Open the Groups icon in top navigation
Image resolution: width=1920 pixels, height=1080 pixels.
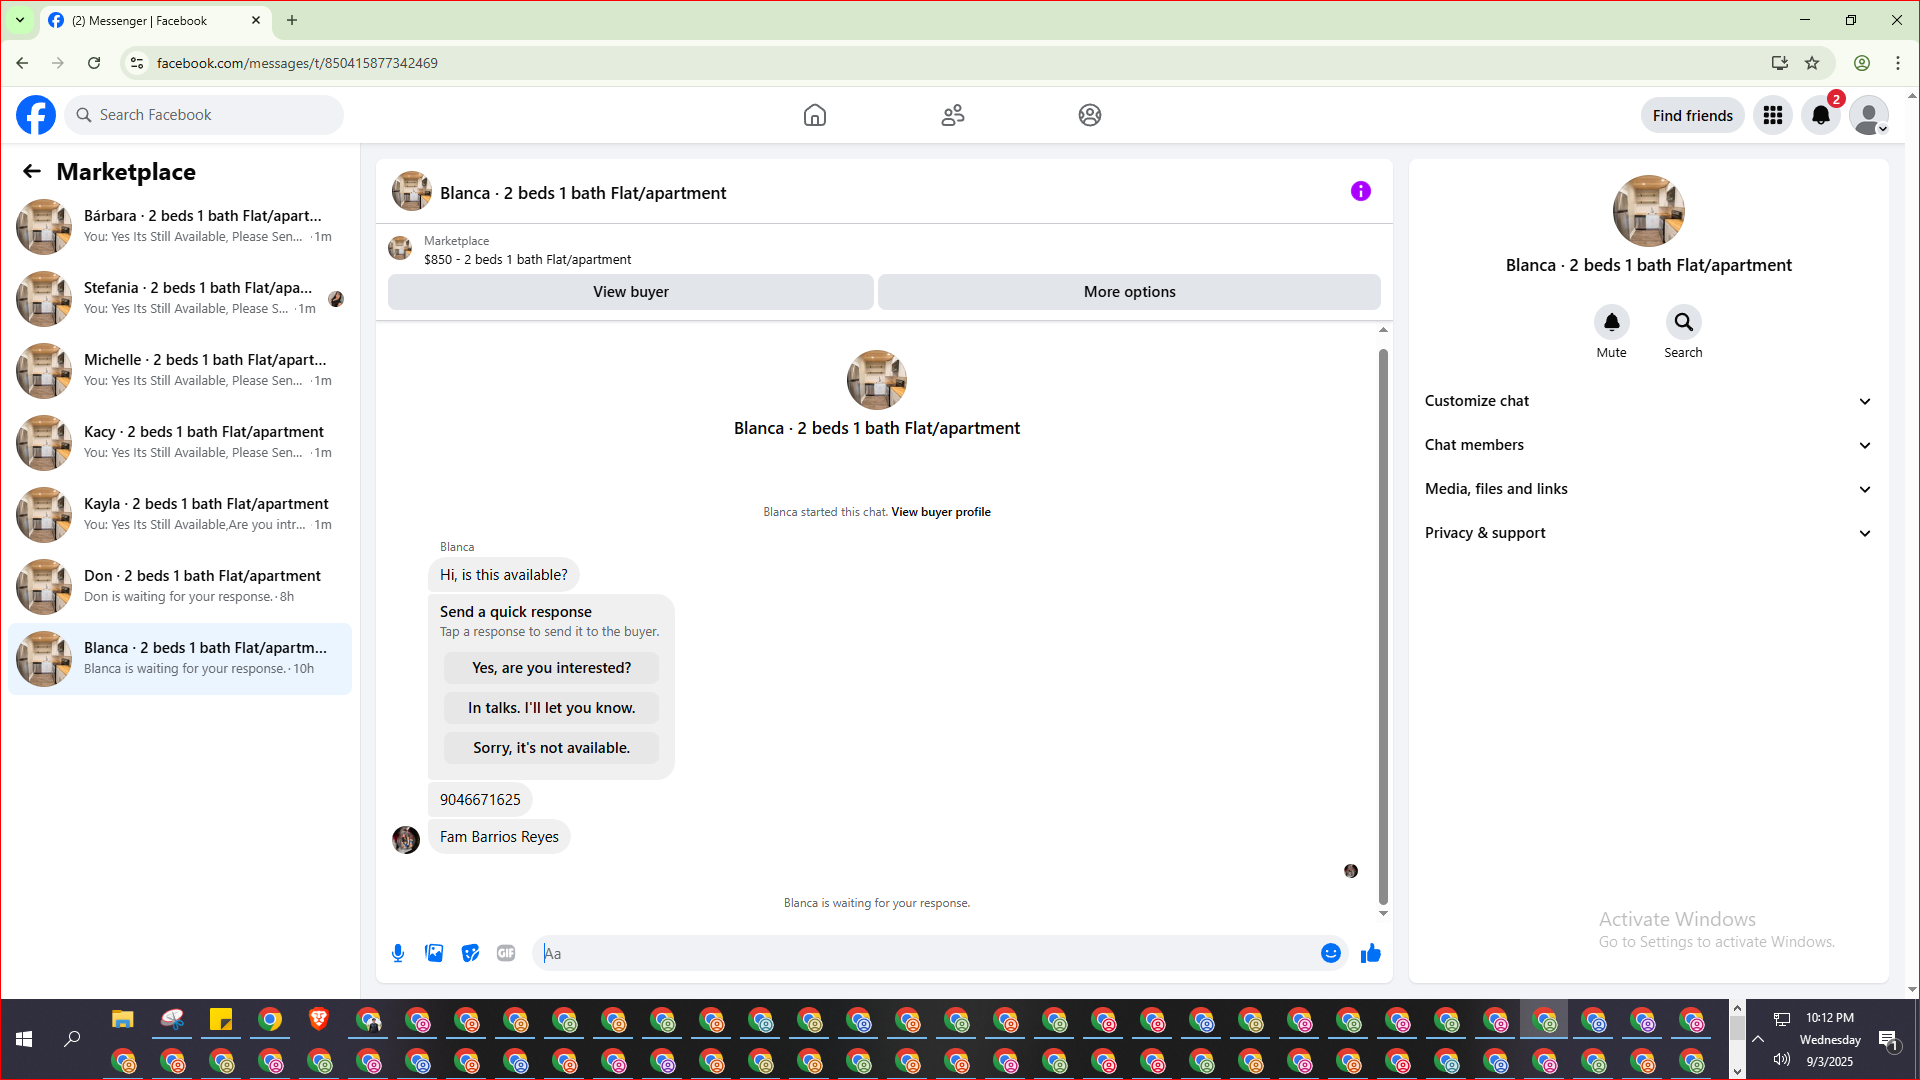pos(1090,115)
